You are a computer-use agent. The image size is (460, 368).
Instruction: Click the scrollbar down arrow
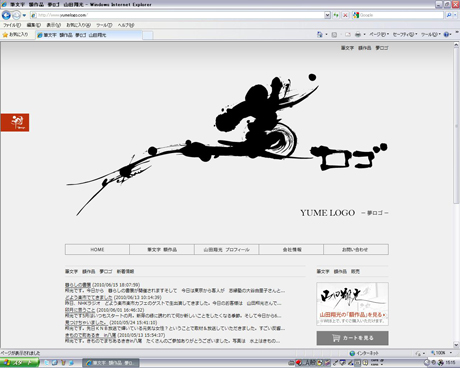[456, 345]
